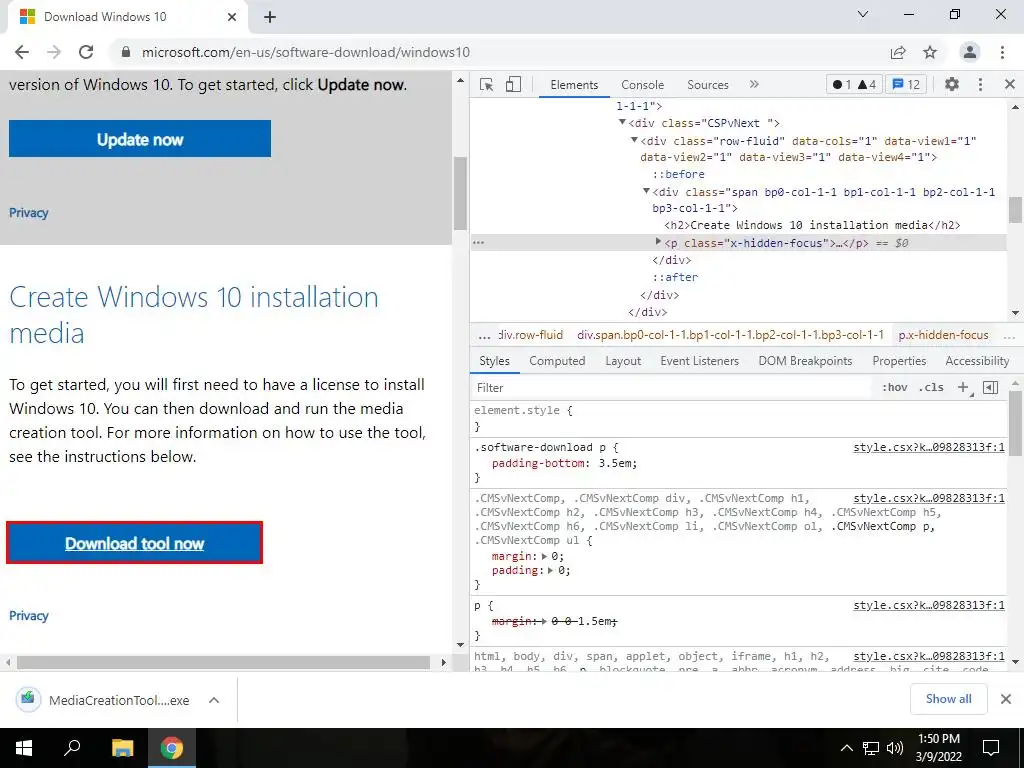Image resolution: width=1024 pixels, height=768 pixels.
Task: Open Privacy link under Update now
Action: (x=29, y=213)
